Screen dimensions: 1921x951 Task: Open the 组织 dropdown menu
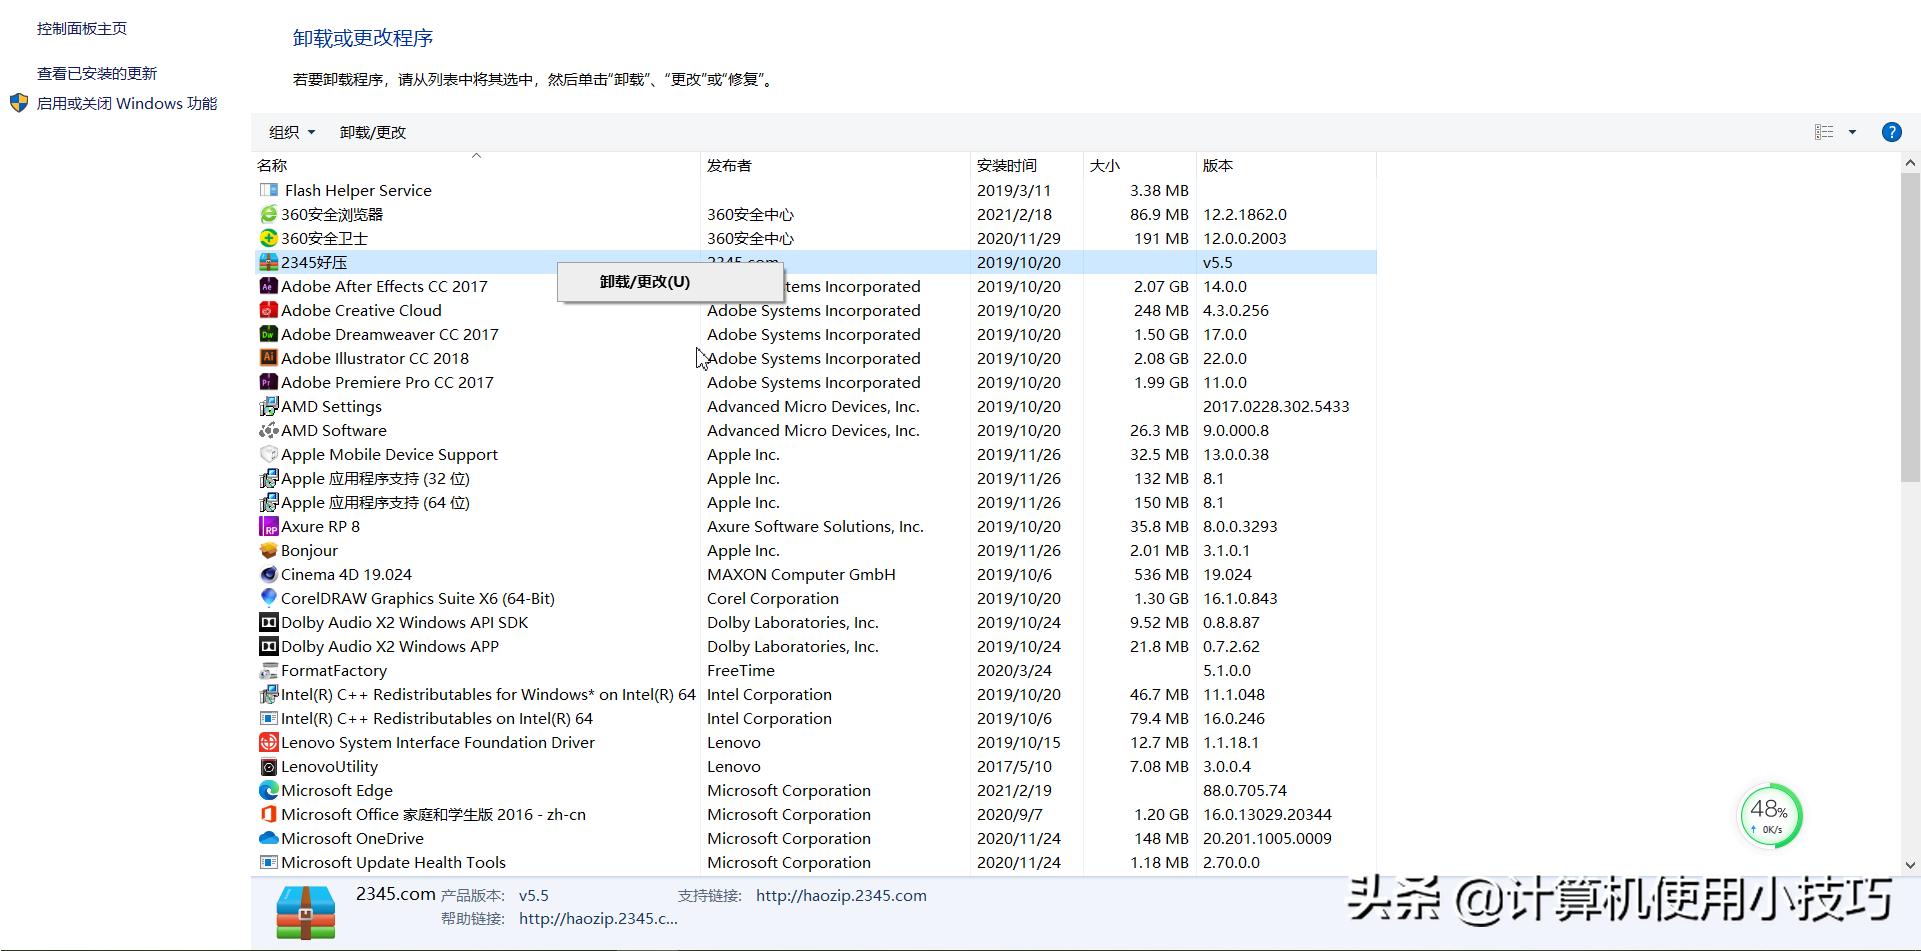pyautogui.click(x=291, y=131)
